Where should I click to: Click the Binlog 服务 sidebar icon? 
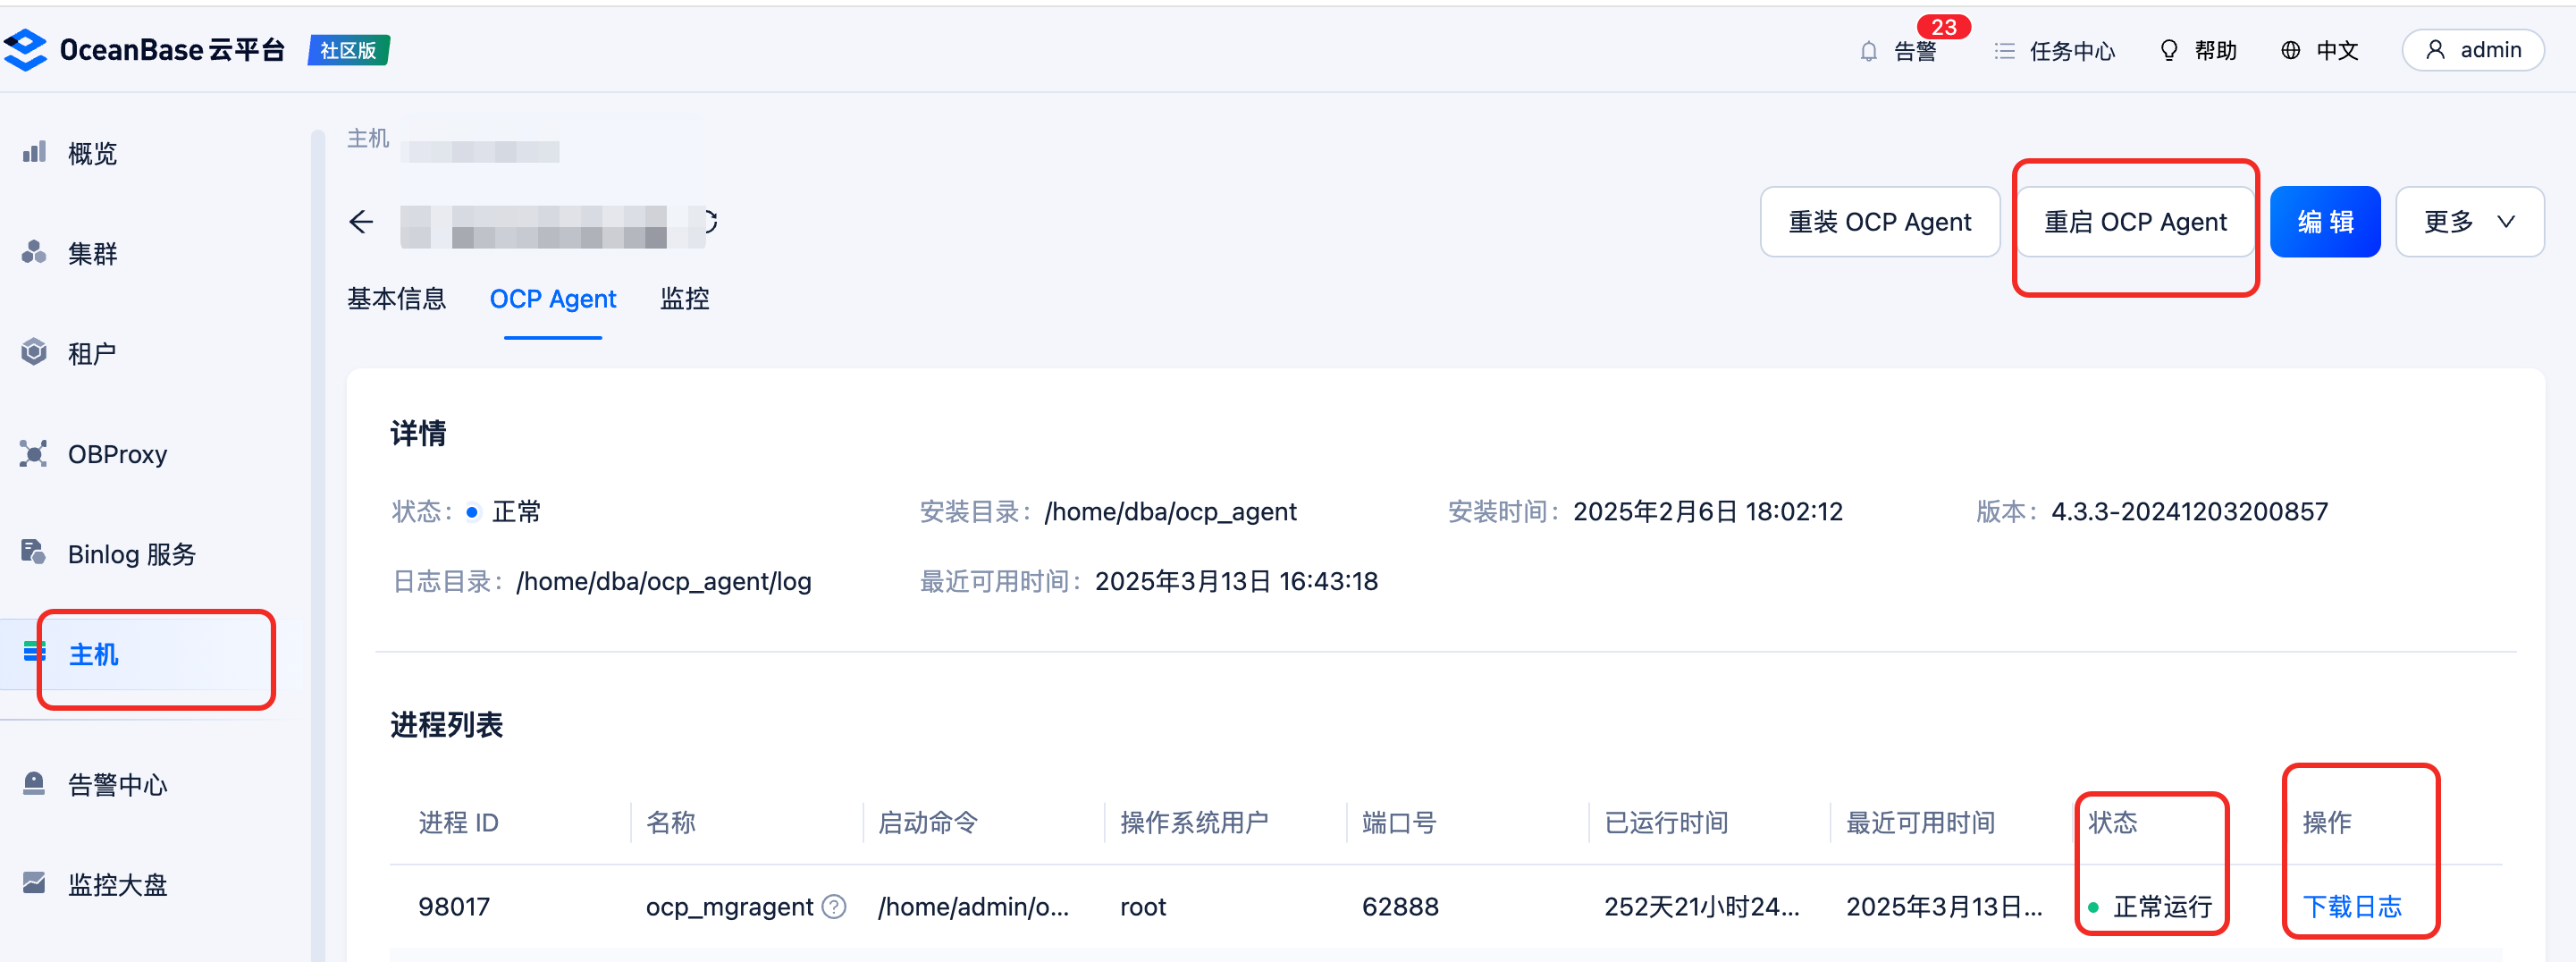tap(34, 552)
